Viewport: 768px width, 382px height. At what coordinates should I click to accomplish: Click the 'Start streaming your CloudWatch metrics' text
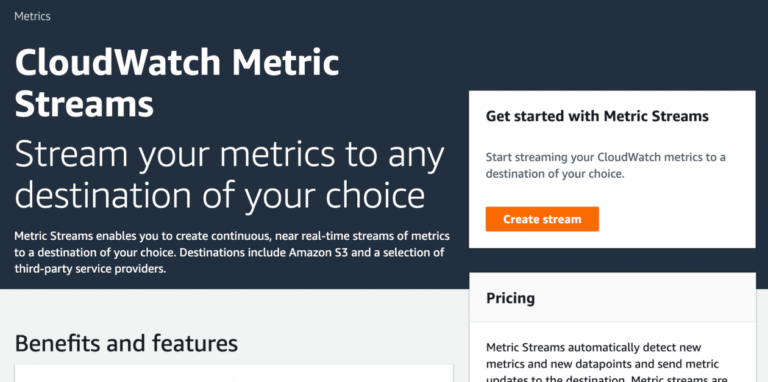(606, 166)
